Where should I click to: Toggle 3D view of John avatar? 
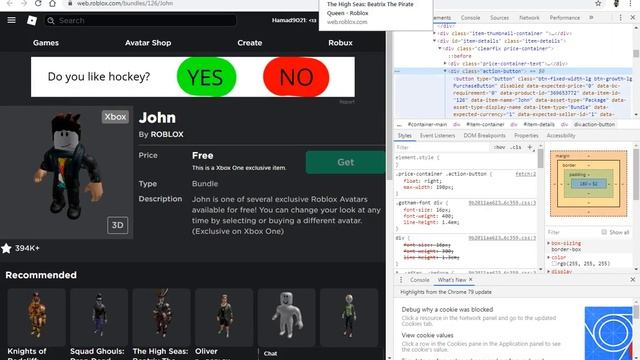coord(118,225)
